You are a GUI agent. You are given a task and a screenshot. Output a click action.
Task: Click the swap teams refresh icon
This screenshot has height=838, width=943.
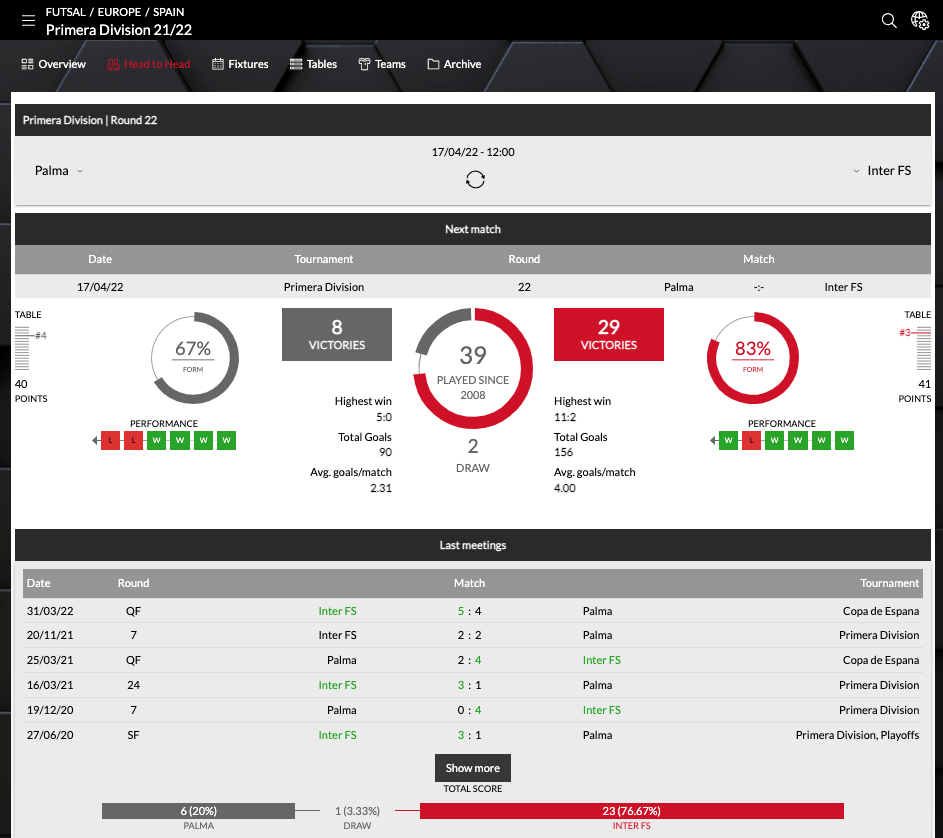475,179
